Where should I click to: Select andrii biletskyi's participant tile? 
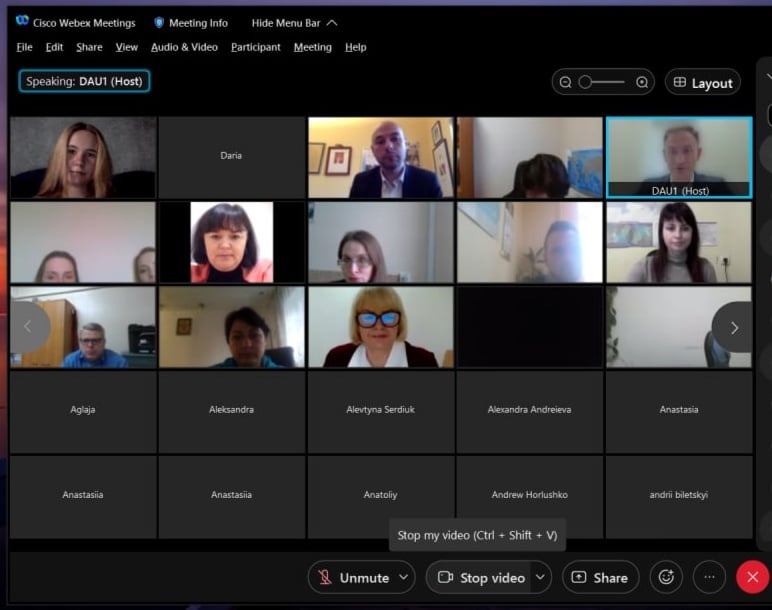(679, 496)
